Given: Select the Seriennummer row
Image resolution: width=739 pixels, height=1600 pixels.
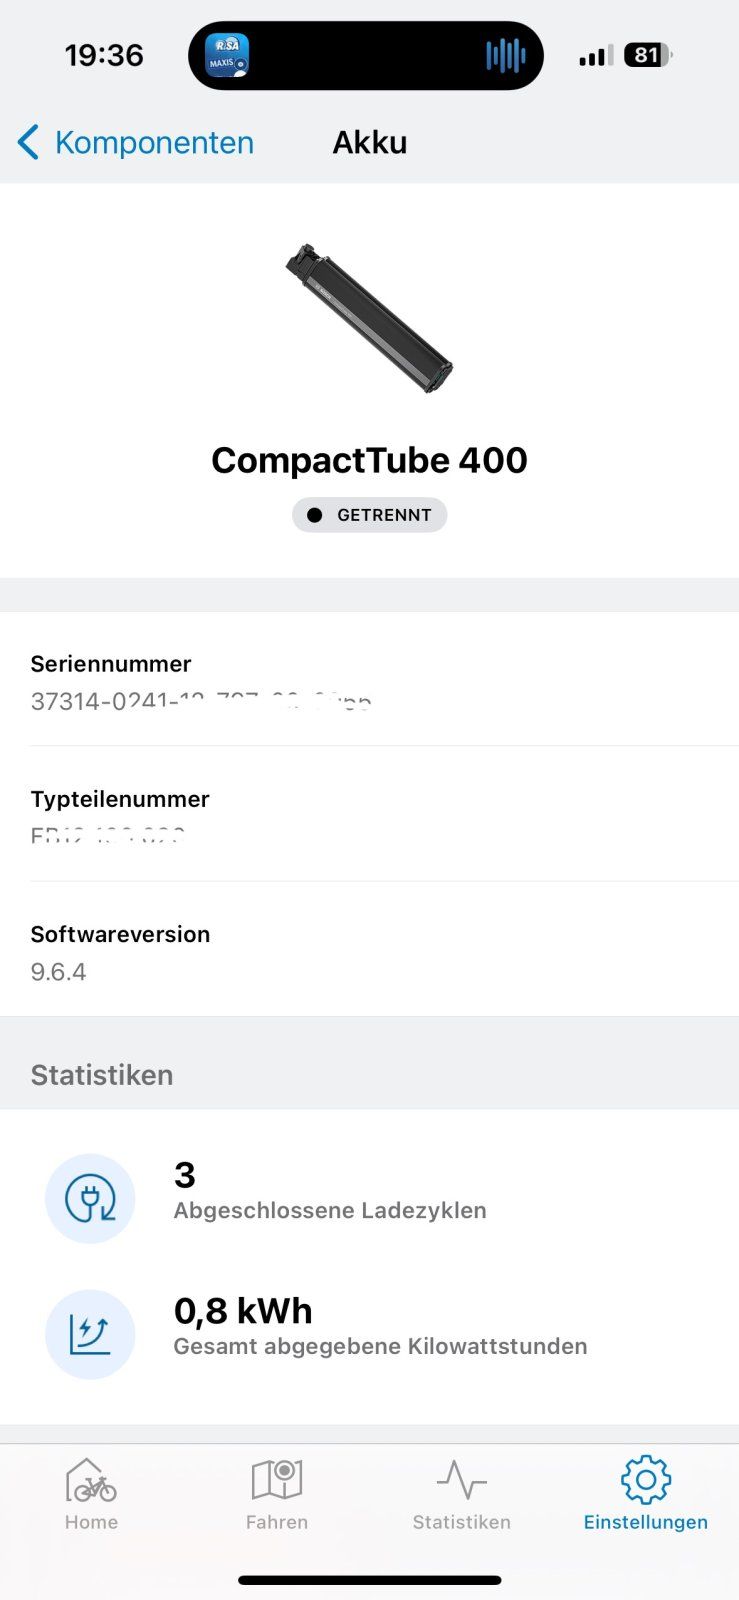Looking at the screenshot, I should pos(369,680).
